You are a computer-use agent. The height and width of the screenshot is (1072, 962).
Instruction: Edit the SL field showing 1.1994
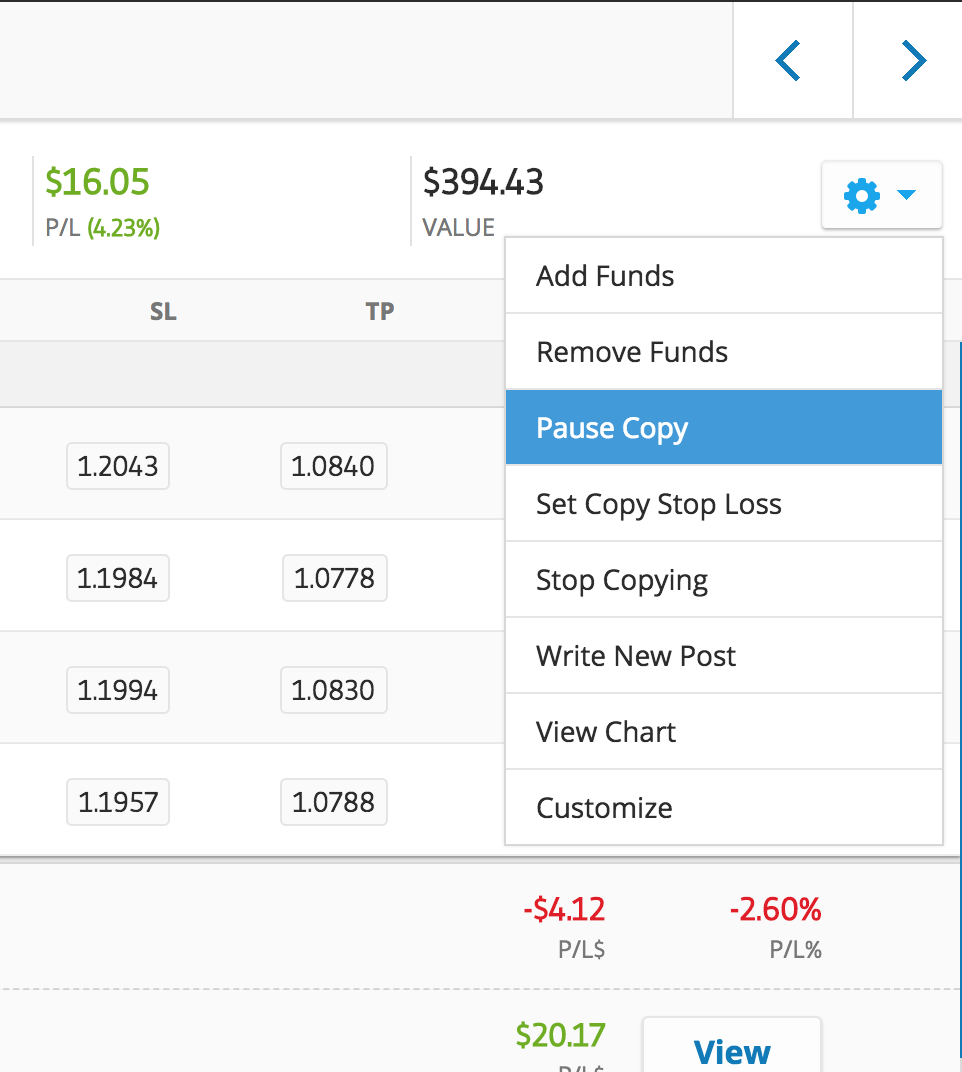pos(117,690)
